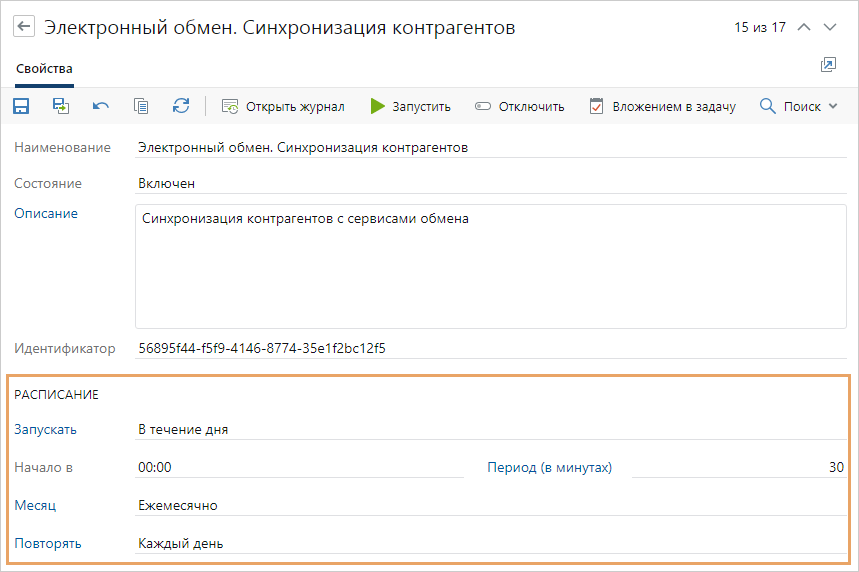Click the Период (в минутах) field
The image size is (859, 572).
739,467
